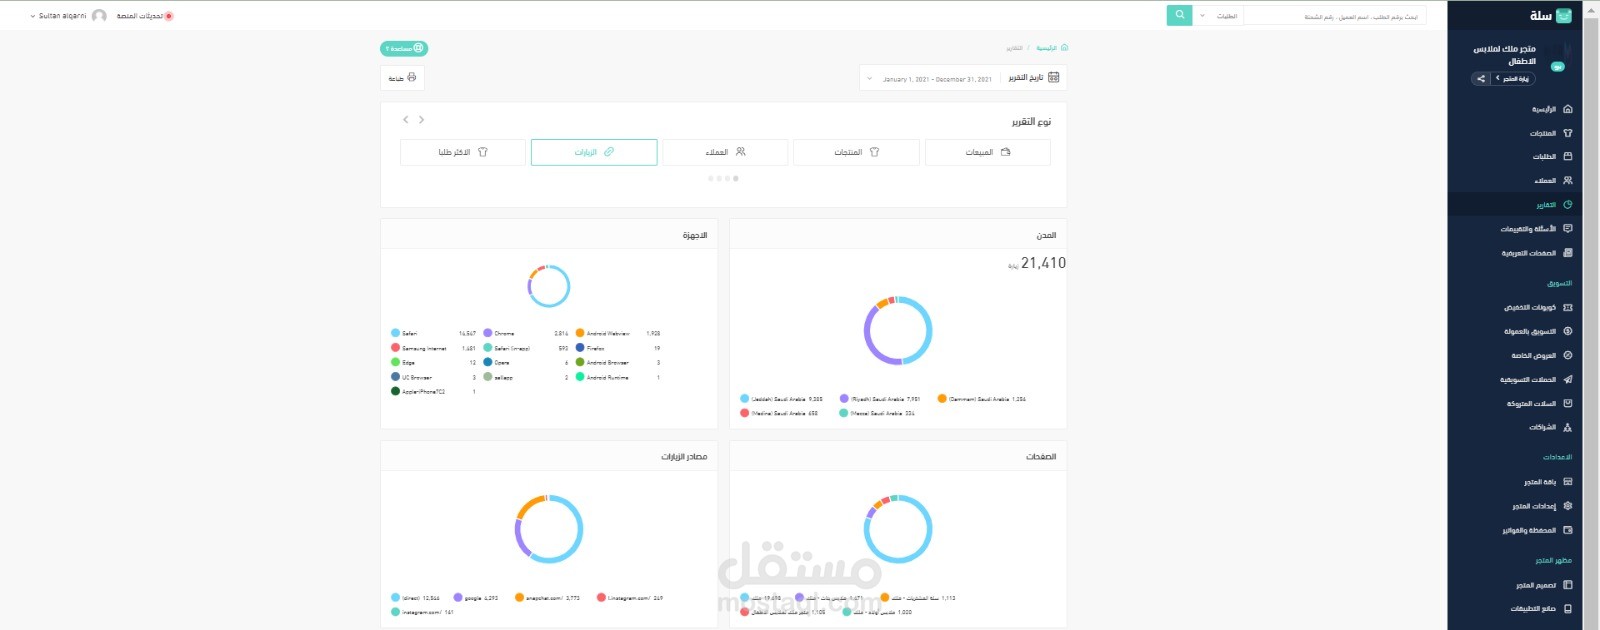The image size is (1600, 630).
Task: Open السلات المتروكة in sidebar
Action: (1540, 404)
